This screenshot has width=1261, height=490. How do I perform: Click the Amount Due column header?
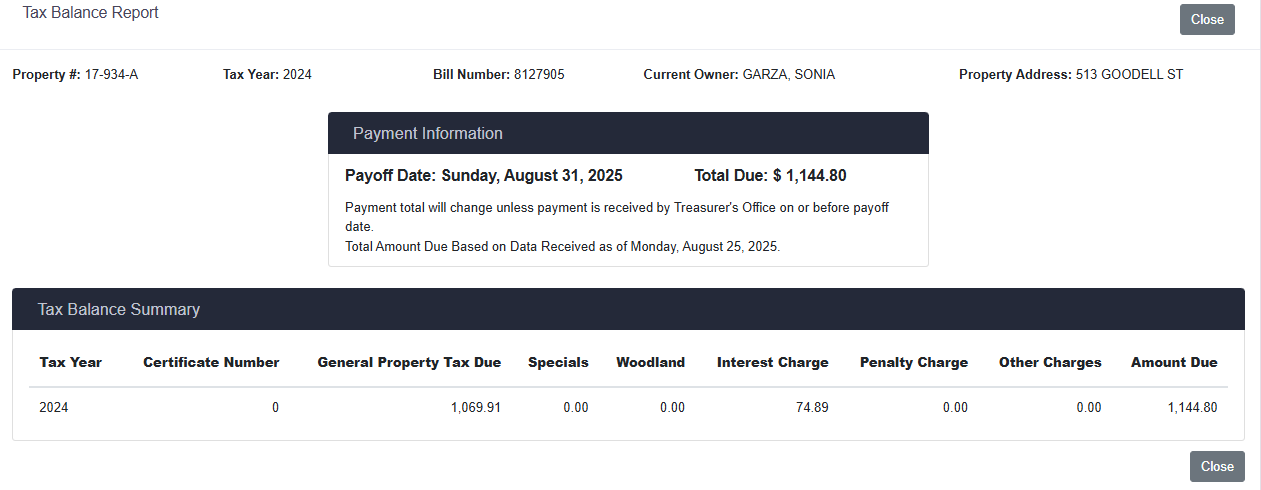coord(1174,363)
